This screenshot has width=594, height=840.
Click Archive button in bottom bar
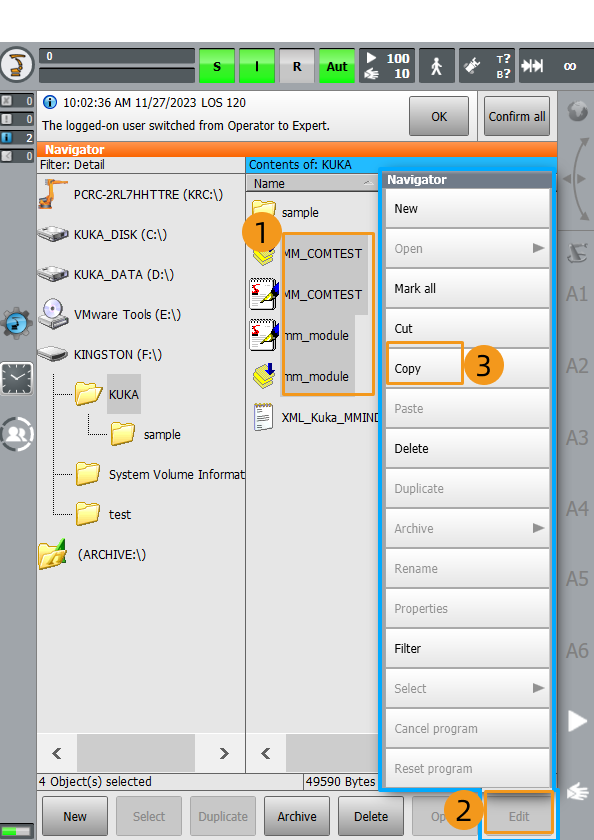click(297, 816)
